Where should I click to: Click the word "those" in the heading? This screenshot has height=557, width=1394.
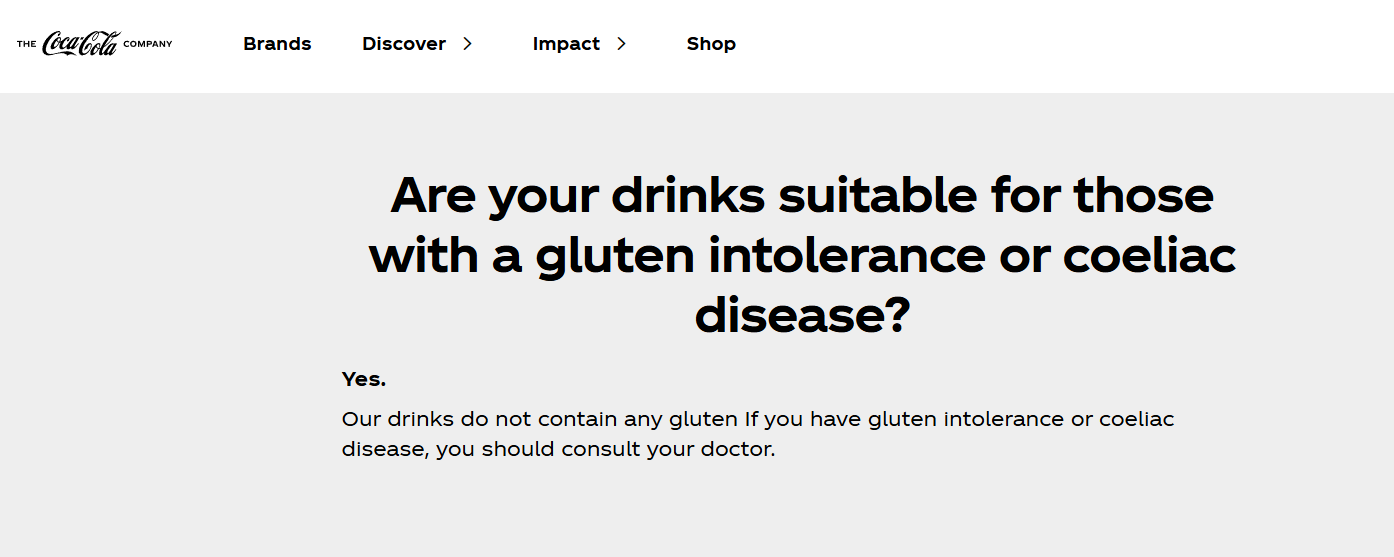click(x=1143, y=195)
